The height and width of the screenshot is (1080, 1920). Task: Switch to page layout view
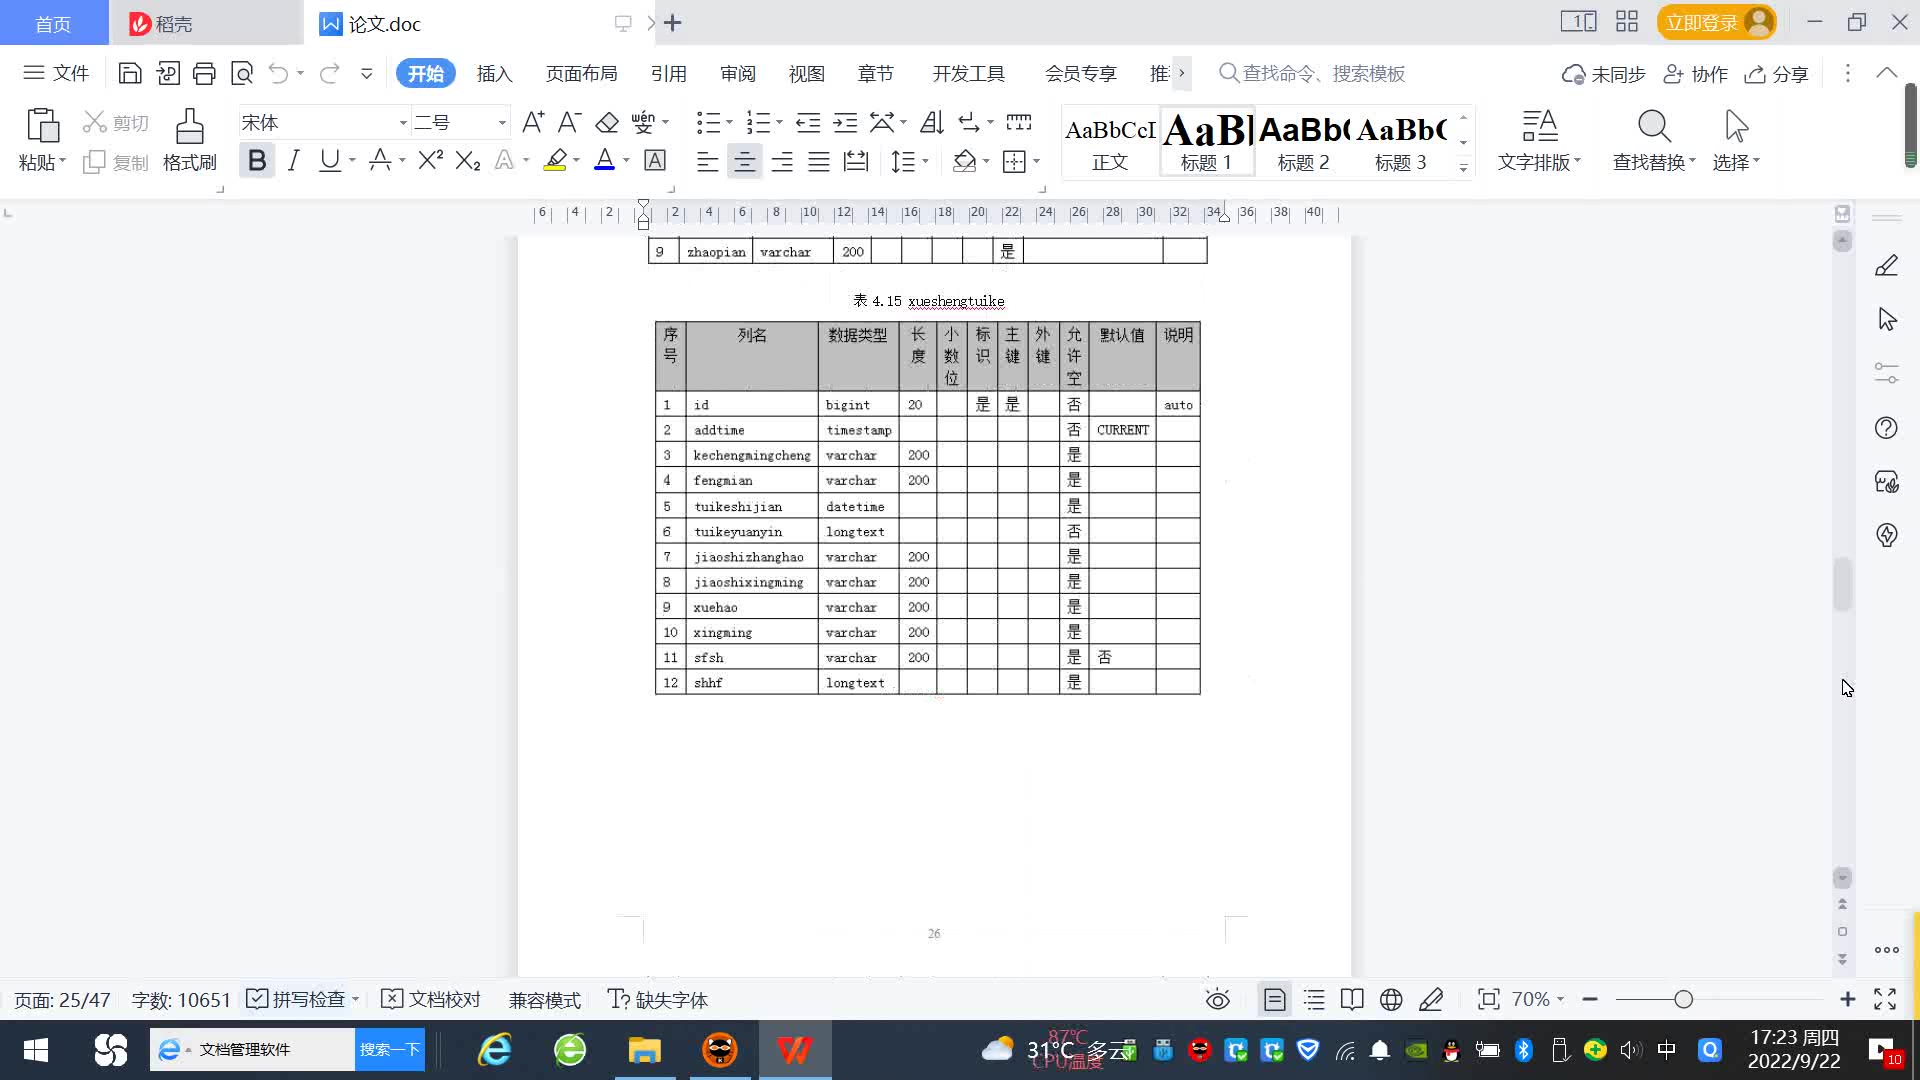click(1274, 999)
